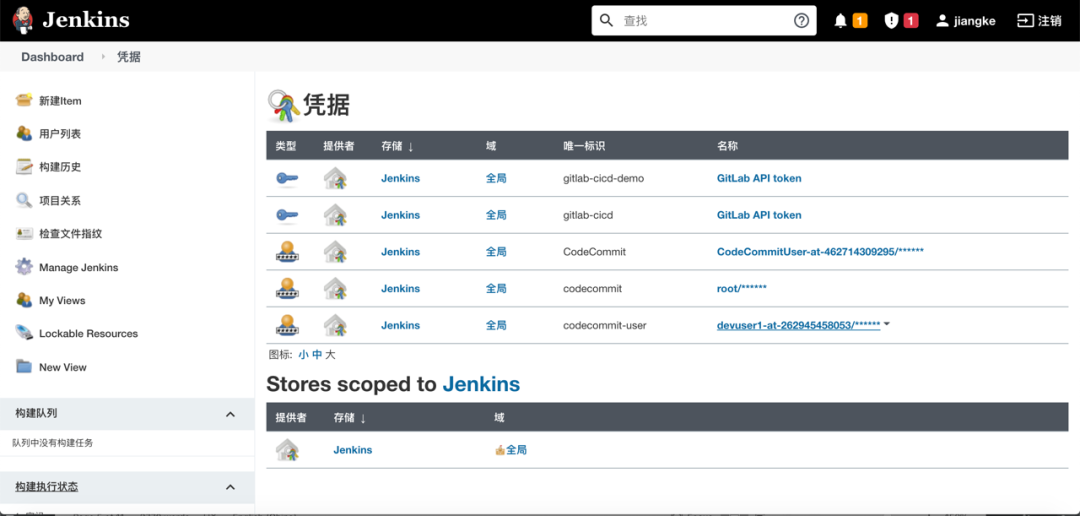Image resolution: width=1080 pixels, height=516 pixels.
Task: Click 全局 domain link in CodeCommit row
Action: point(496,251)
